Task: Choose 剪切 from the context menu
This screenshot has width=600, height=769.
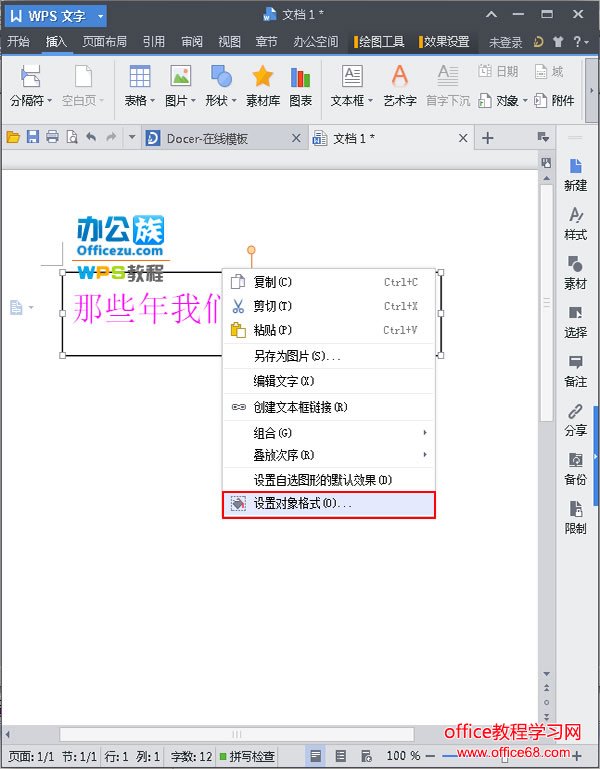Action: point(329,306)
